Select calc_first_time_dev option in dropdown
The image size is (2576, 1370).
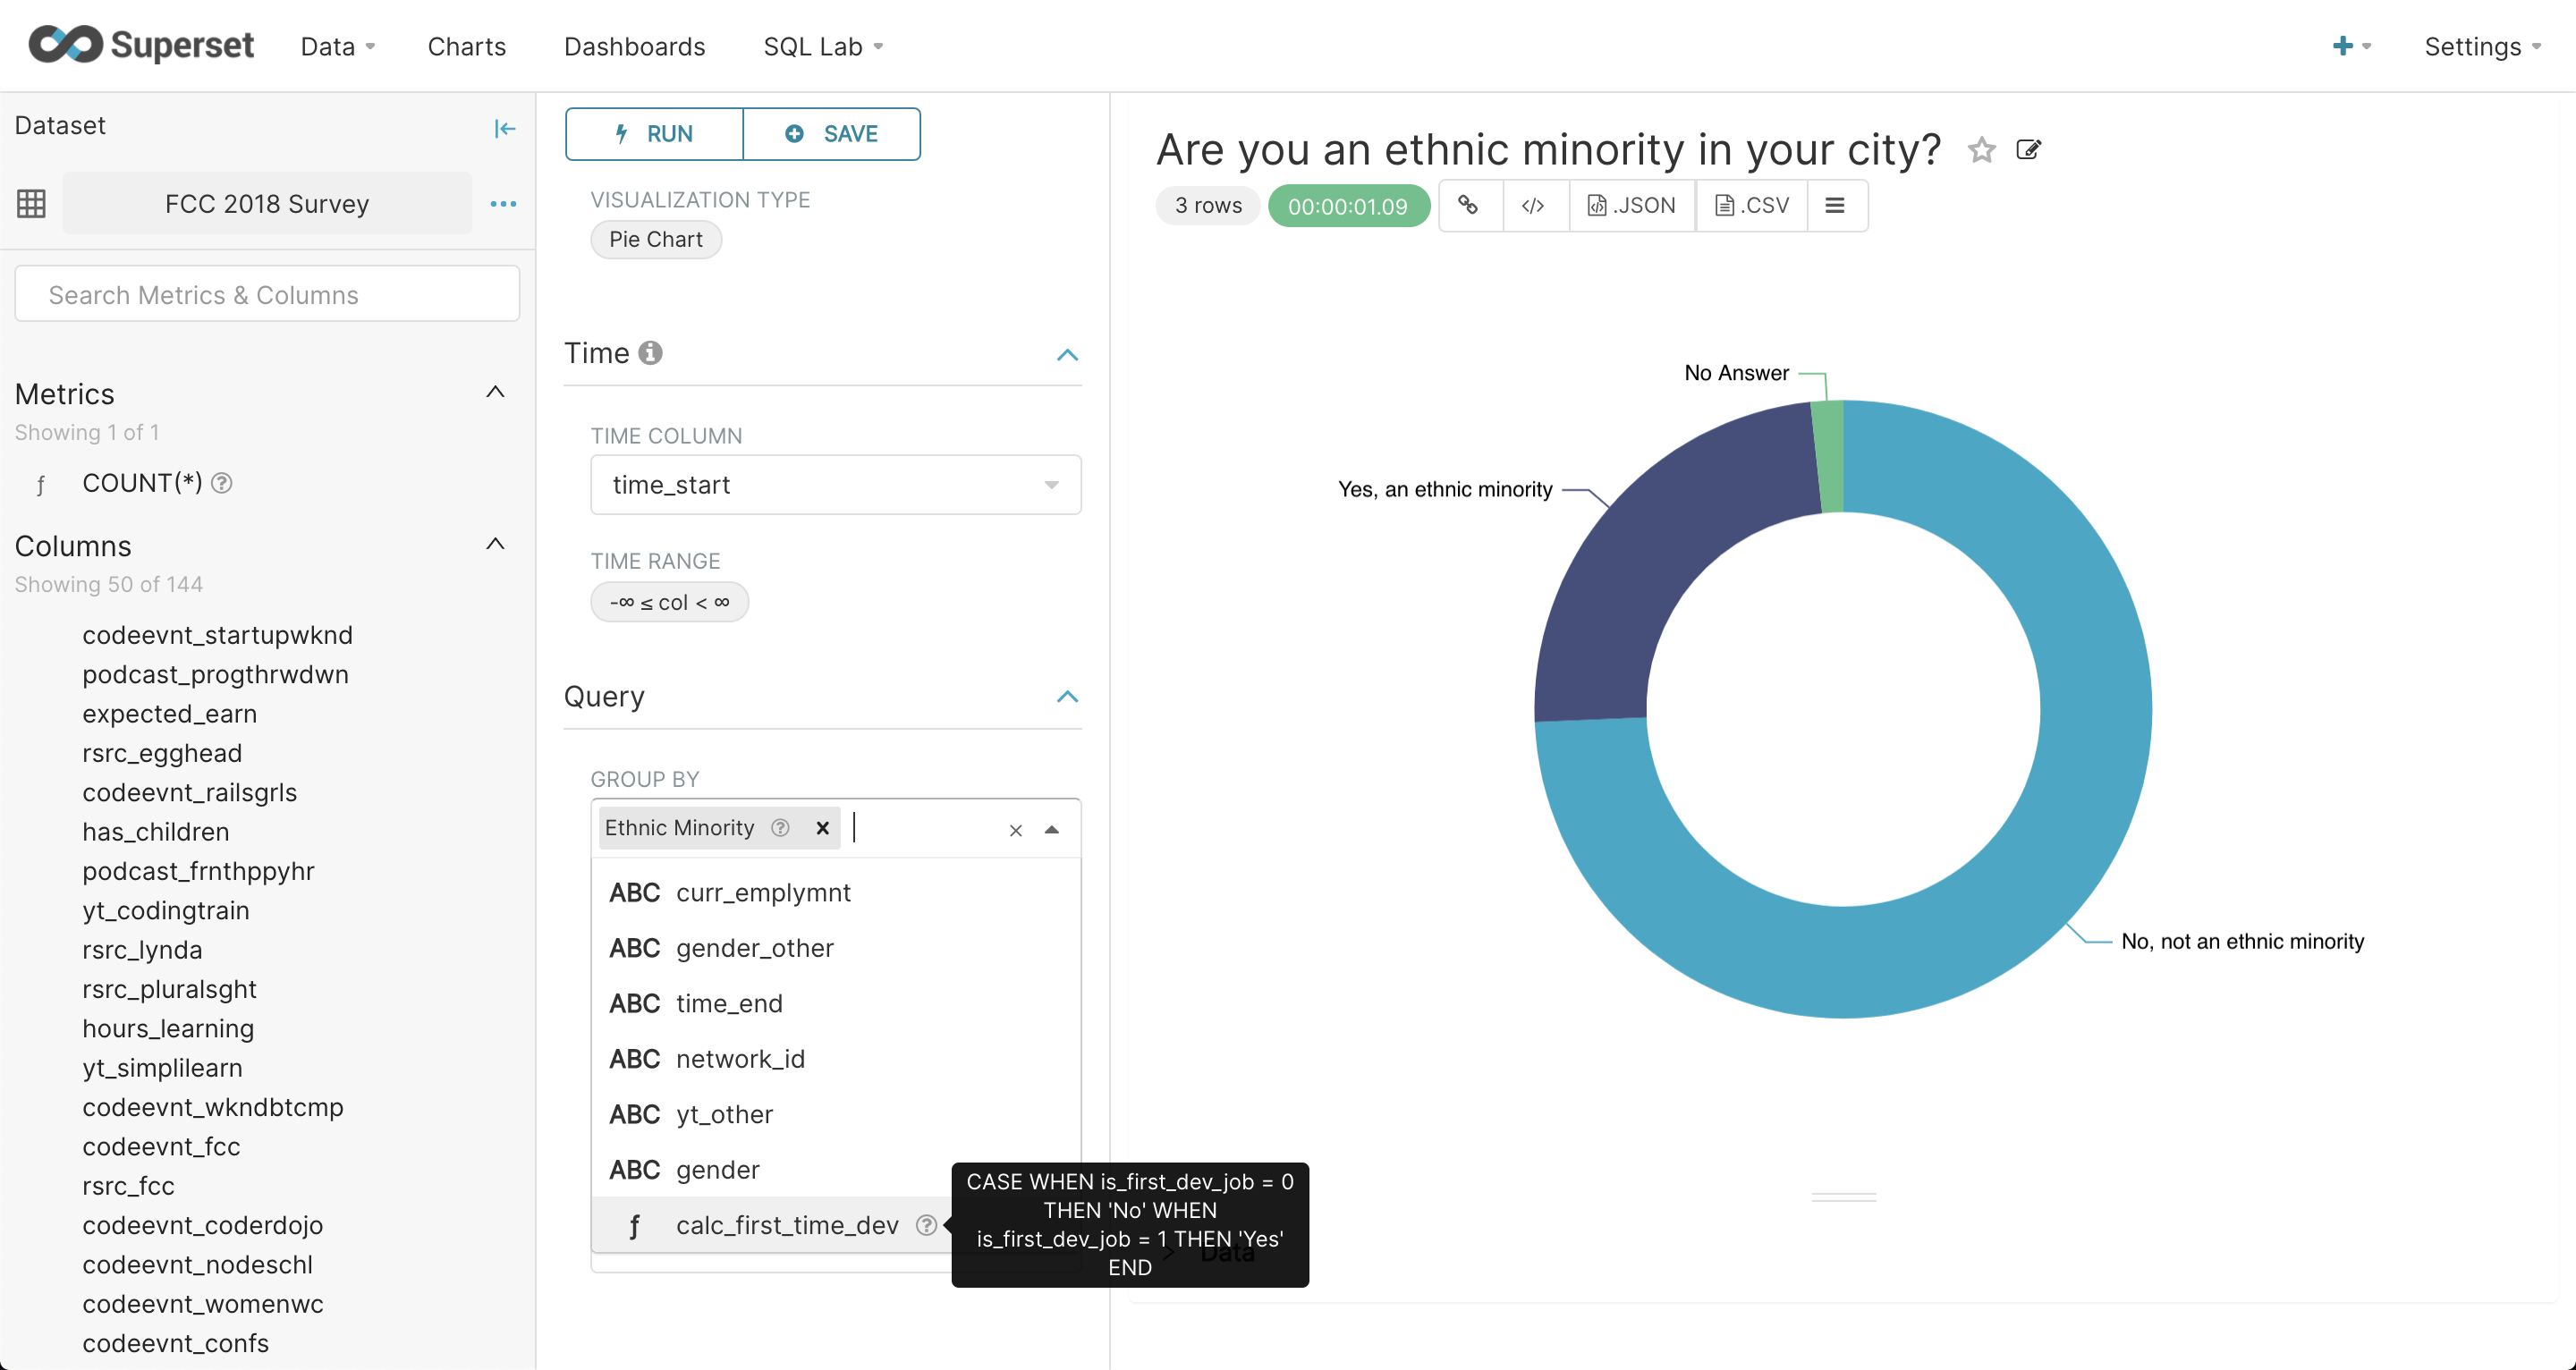pos(786,1225)
